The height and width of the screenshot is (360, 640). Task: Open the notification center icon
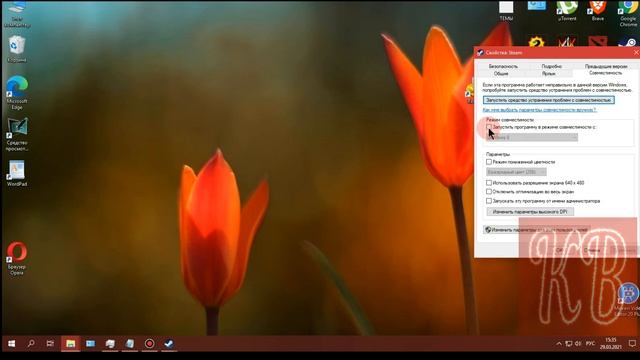632,344
